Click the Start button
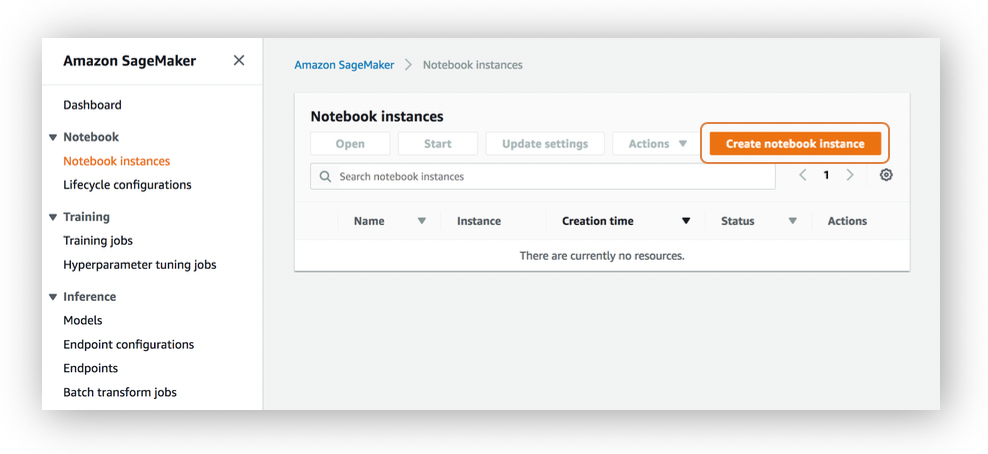The height and width of the screenshot is (454, 988). click(x=437, y=144)
